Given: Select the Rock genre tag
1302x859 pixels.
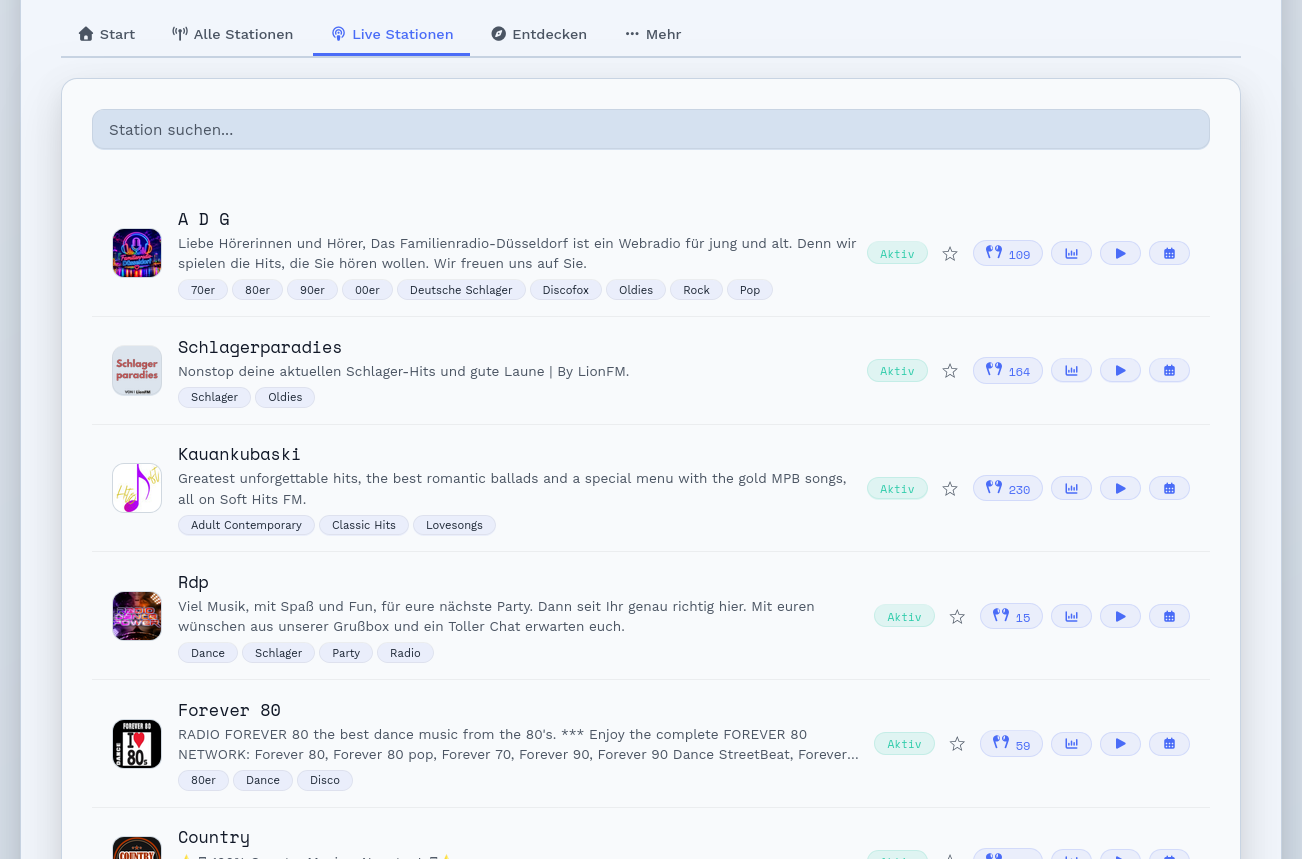Looking at the screenshot, I should [x=696, y=290].
